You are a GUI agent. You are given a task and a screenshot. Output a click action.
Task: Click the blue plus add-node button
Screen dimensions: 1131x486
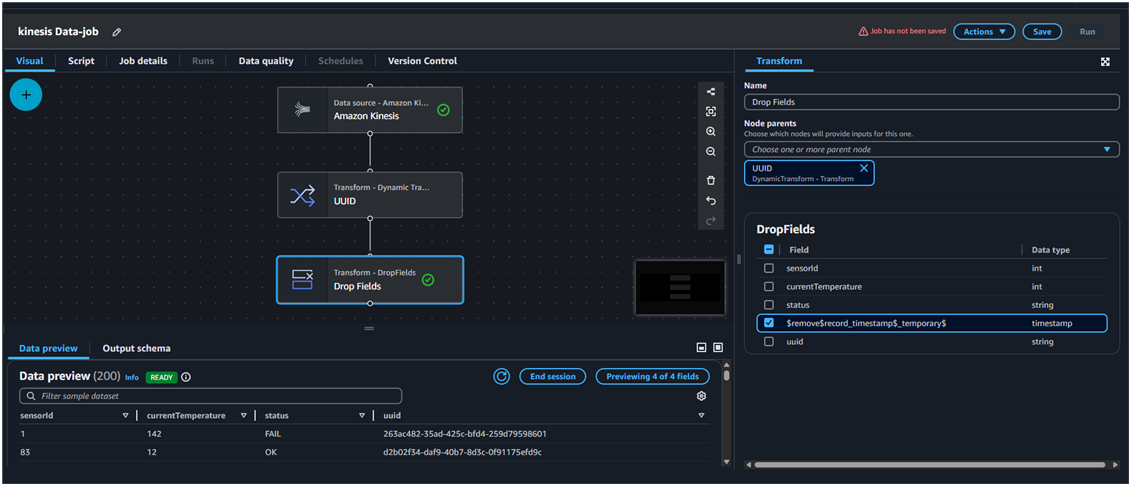point(26,94)
